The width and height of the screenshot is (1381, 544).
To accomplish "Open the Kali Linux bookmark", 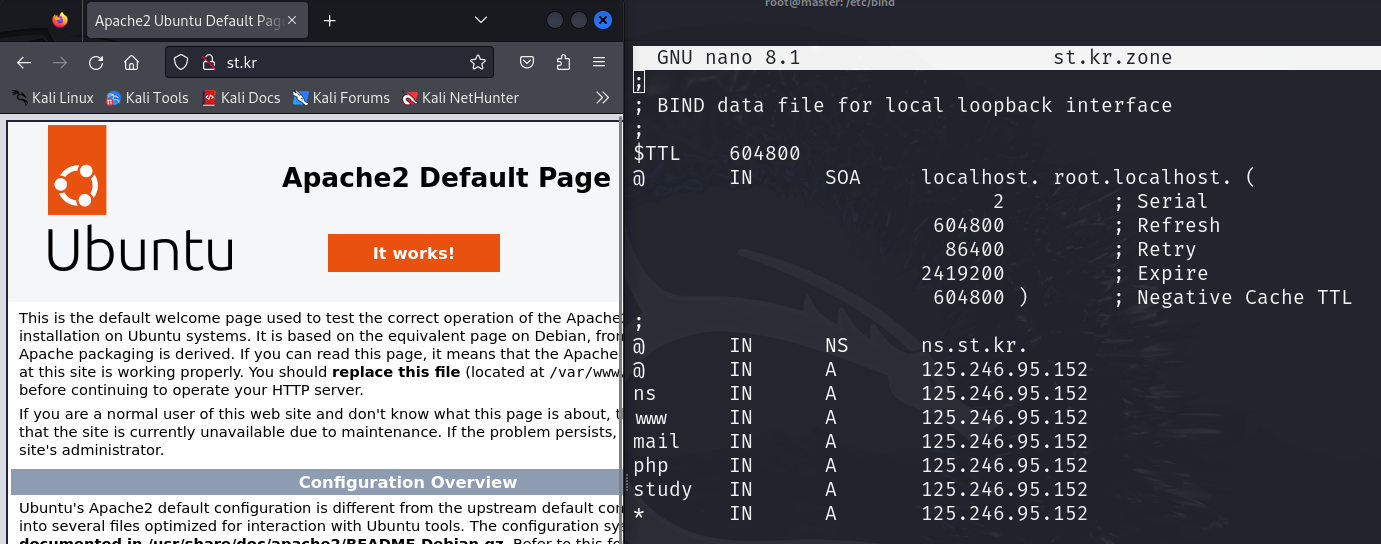I will pyautogui.click(x=53, y=98).
